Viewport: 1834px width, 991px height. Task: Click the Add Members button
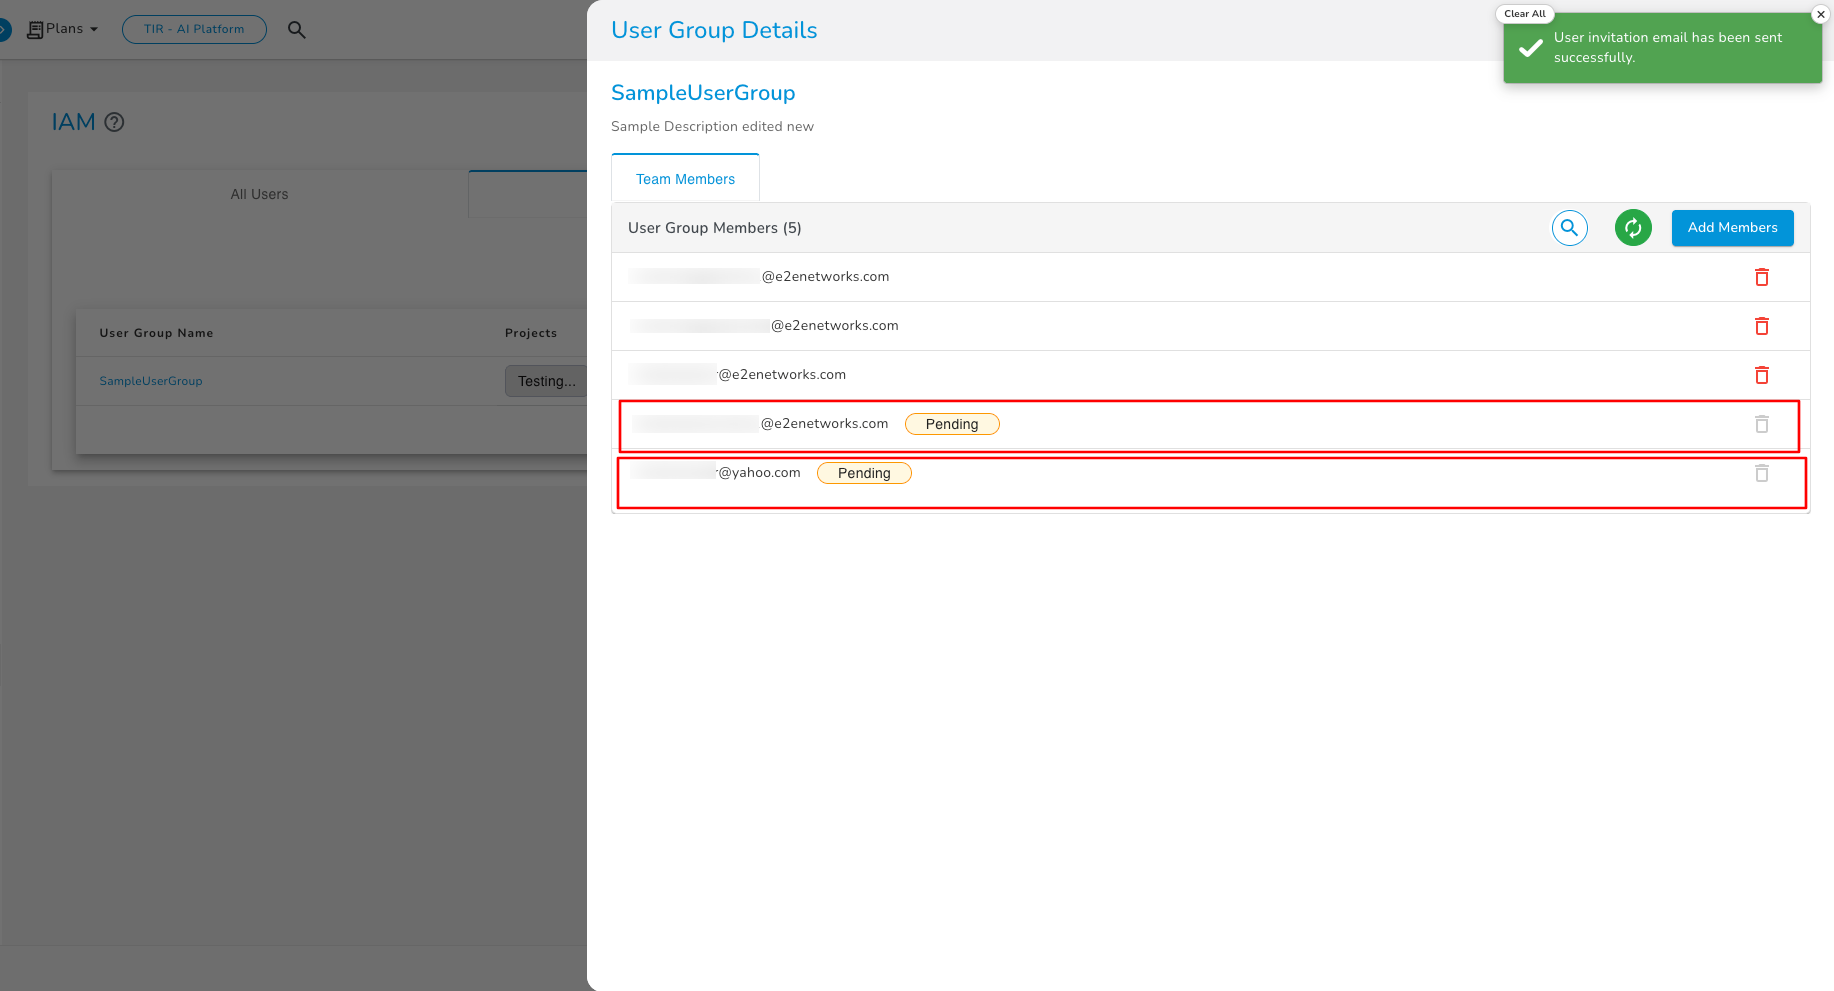click(1732, 228)
